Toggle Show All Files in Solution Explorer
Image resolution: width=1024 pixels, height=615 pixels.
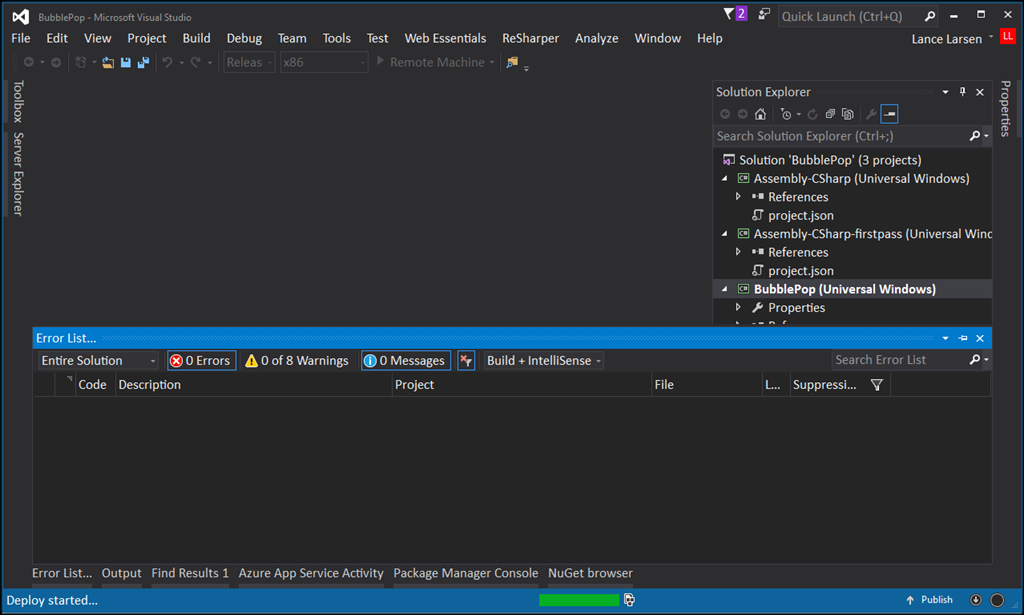(848, 114)
